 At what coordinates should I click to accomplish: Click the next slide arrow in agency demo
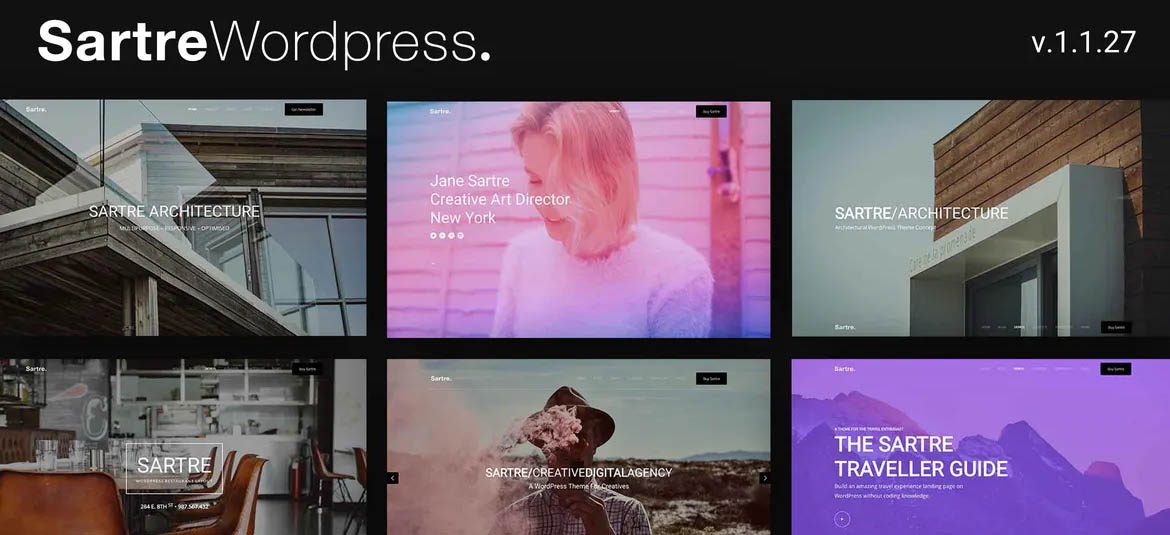click(x=764, y=478)
